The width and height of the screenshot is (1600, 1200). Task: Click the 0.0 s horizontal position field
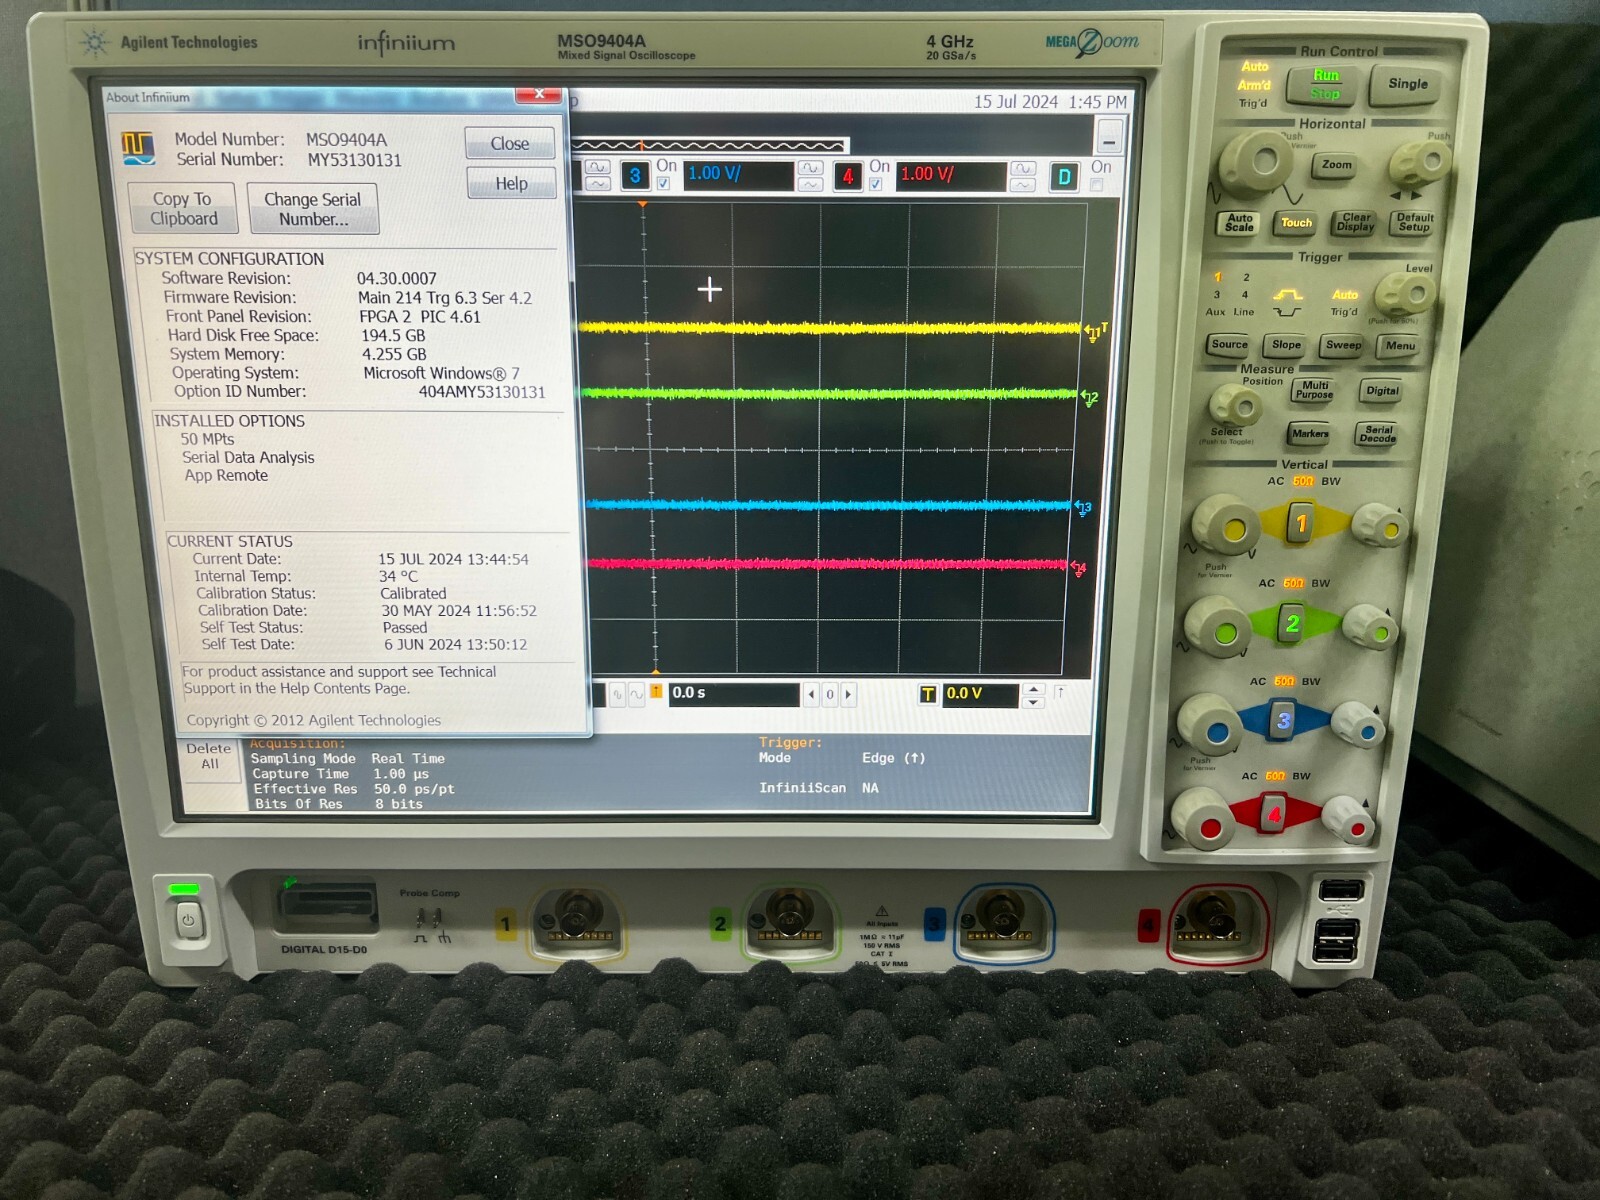point(734,694)
